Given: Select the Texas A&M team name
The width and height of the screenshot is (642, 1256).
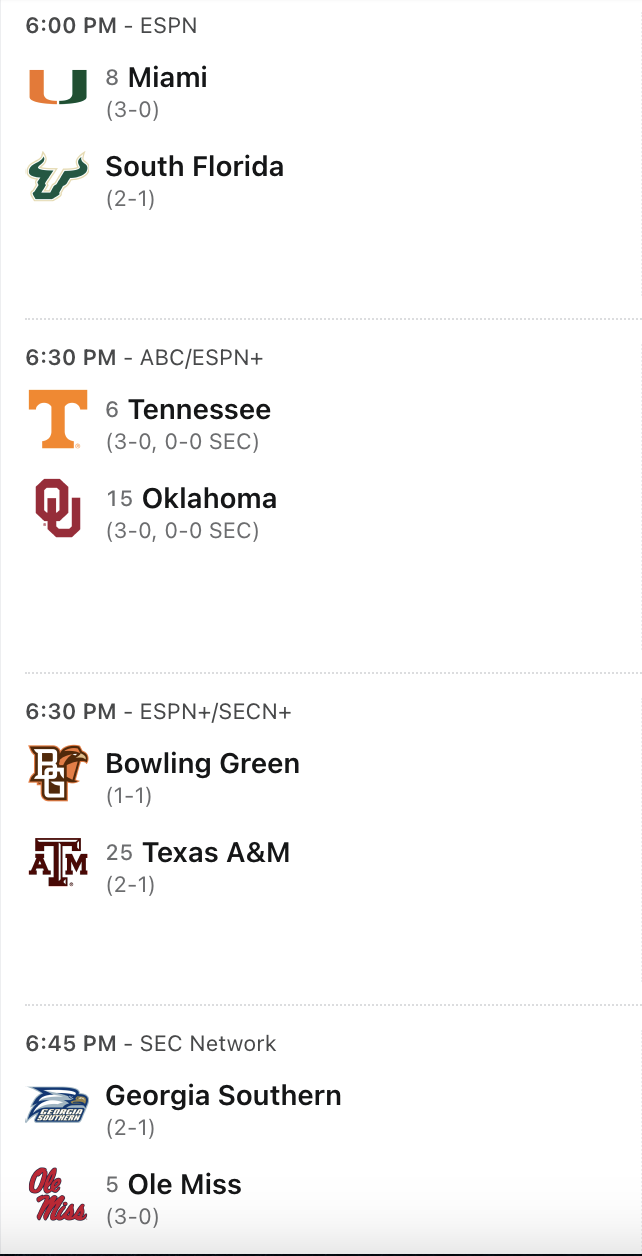Looking at the screenshot, I should click(x=216, y=852).
